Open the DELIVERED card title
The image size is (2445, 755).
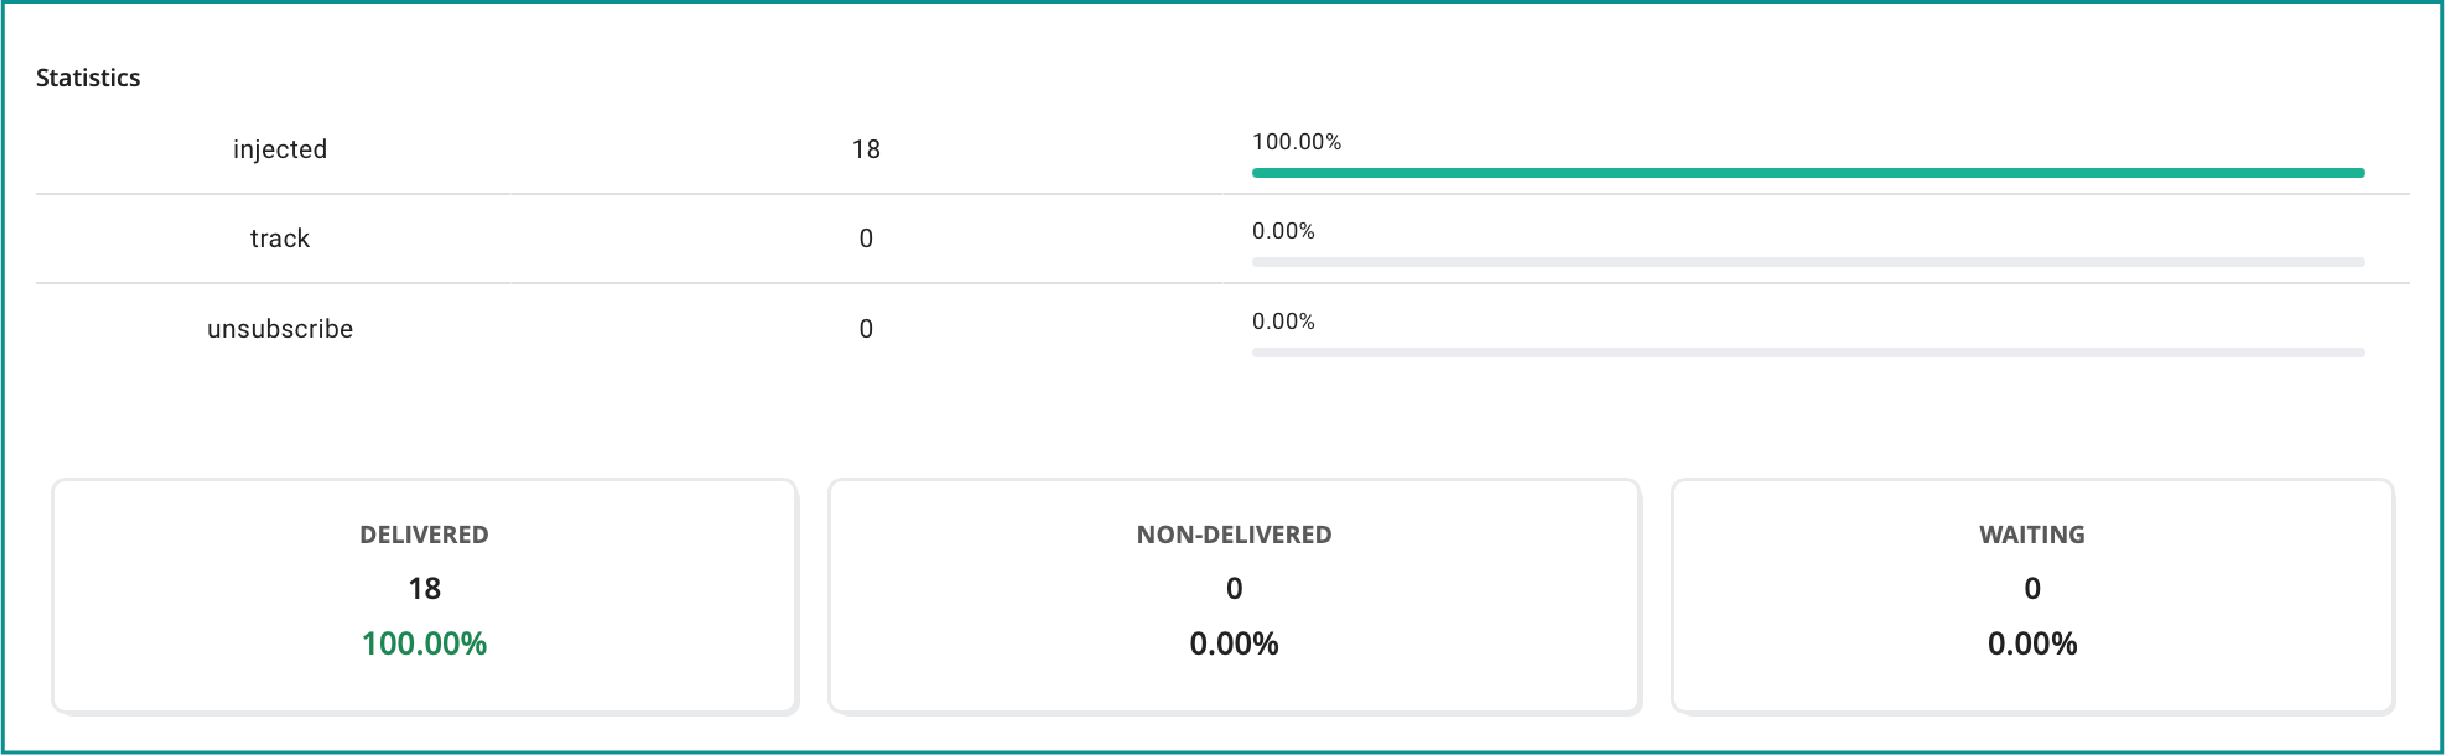pyautogui.click(x=424, y=535)
